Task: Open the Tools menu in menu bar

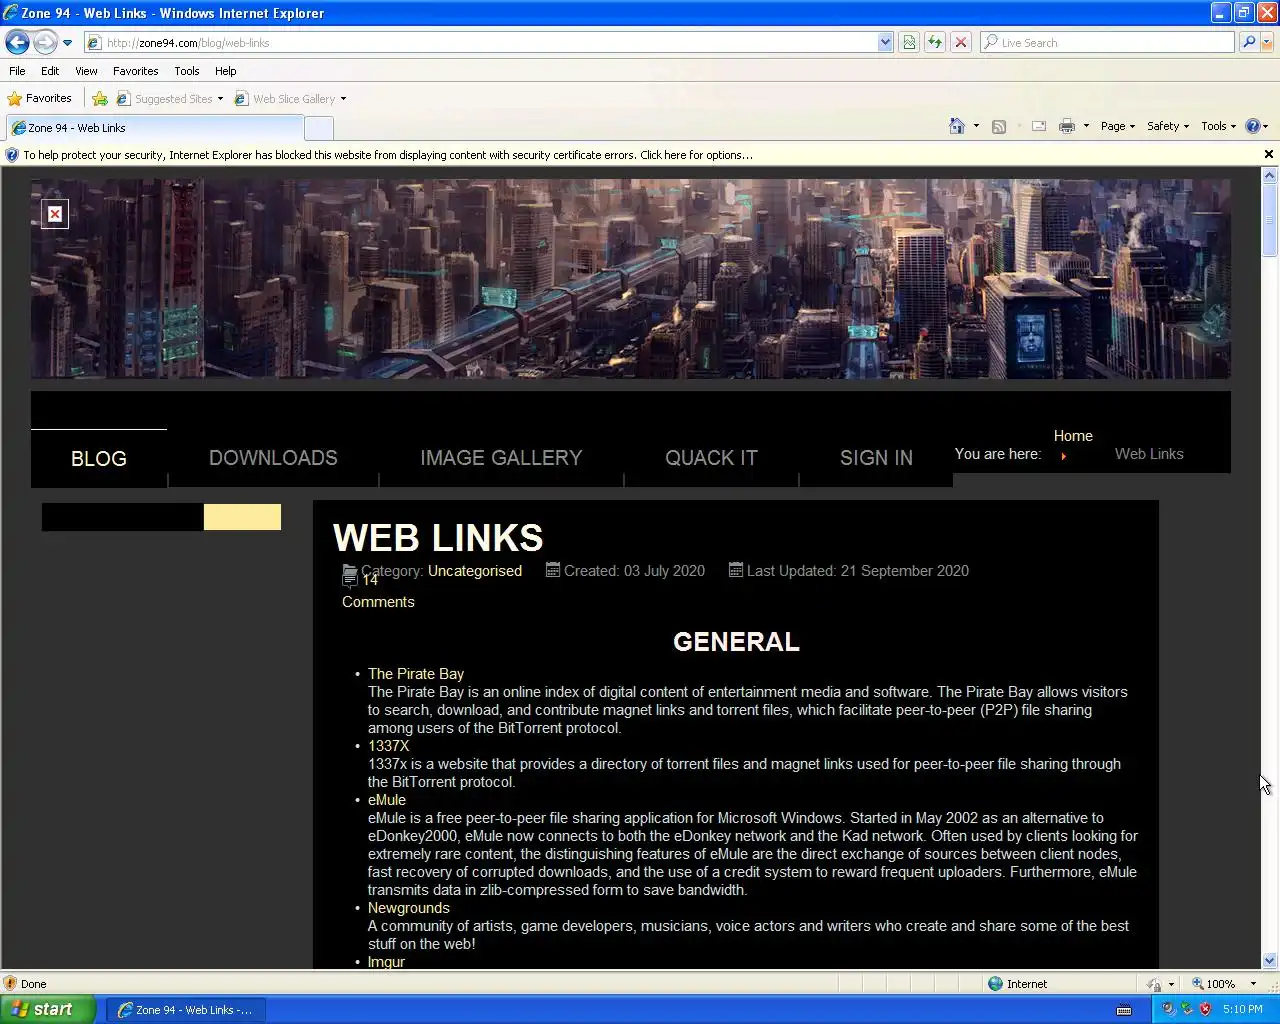Action: [x=186, y=71]
